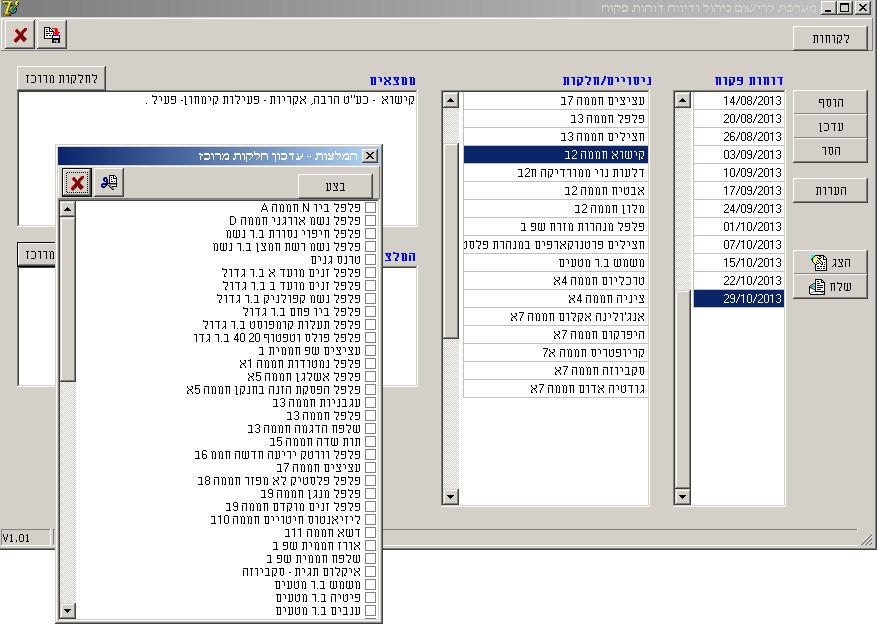
Task: Select ציניה חממה 4א row
Action: click(x=555, y=299)
